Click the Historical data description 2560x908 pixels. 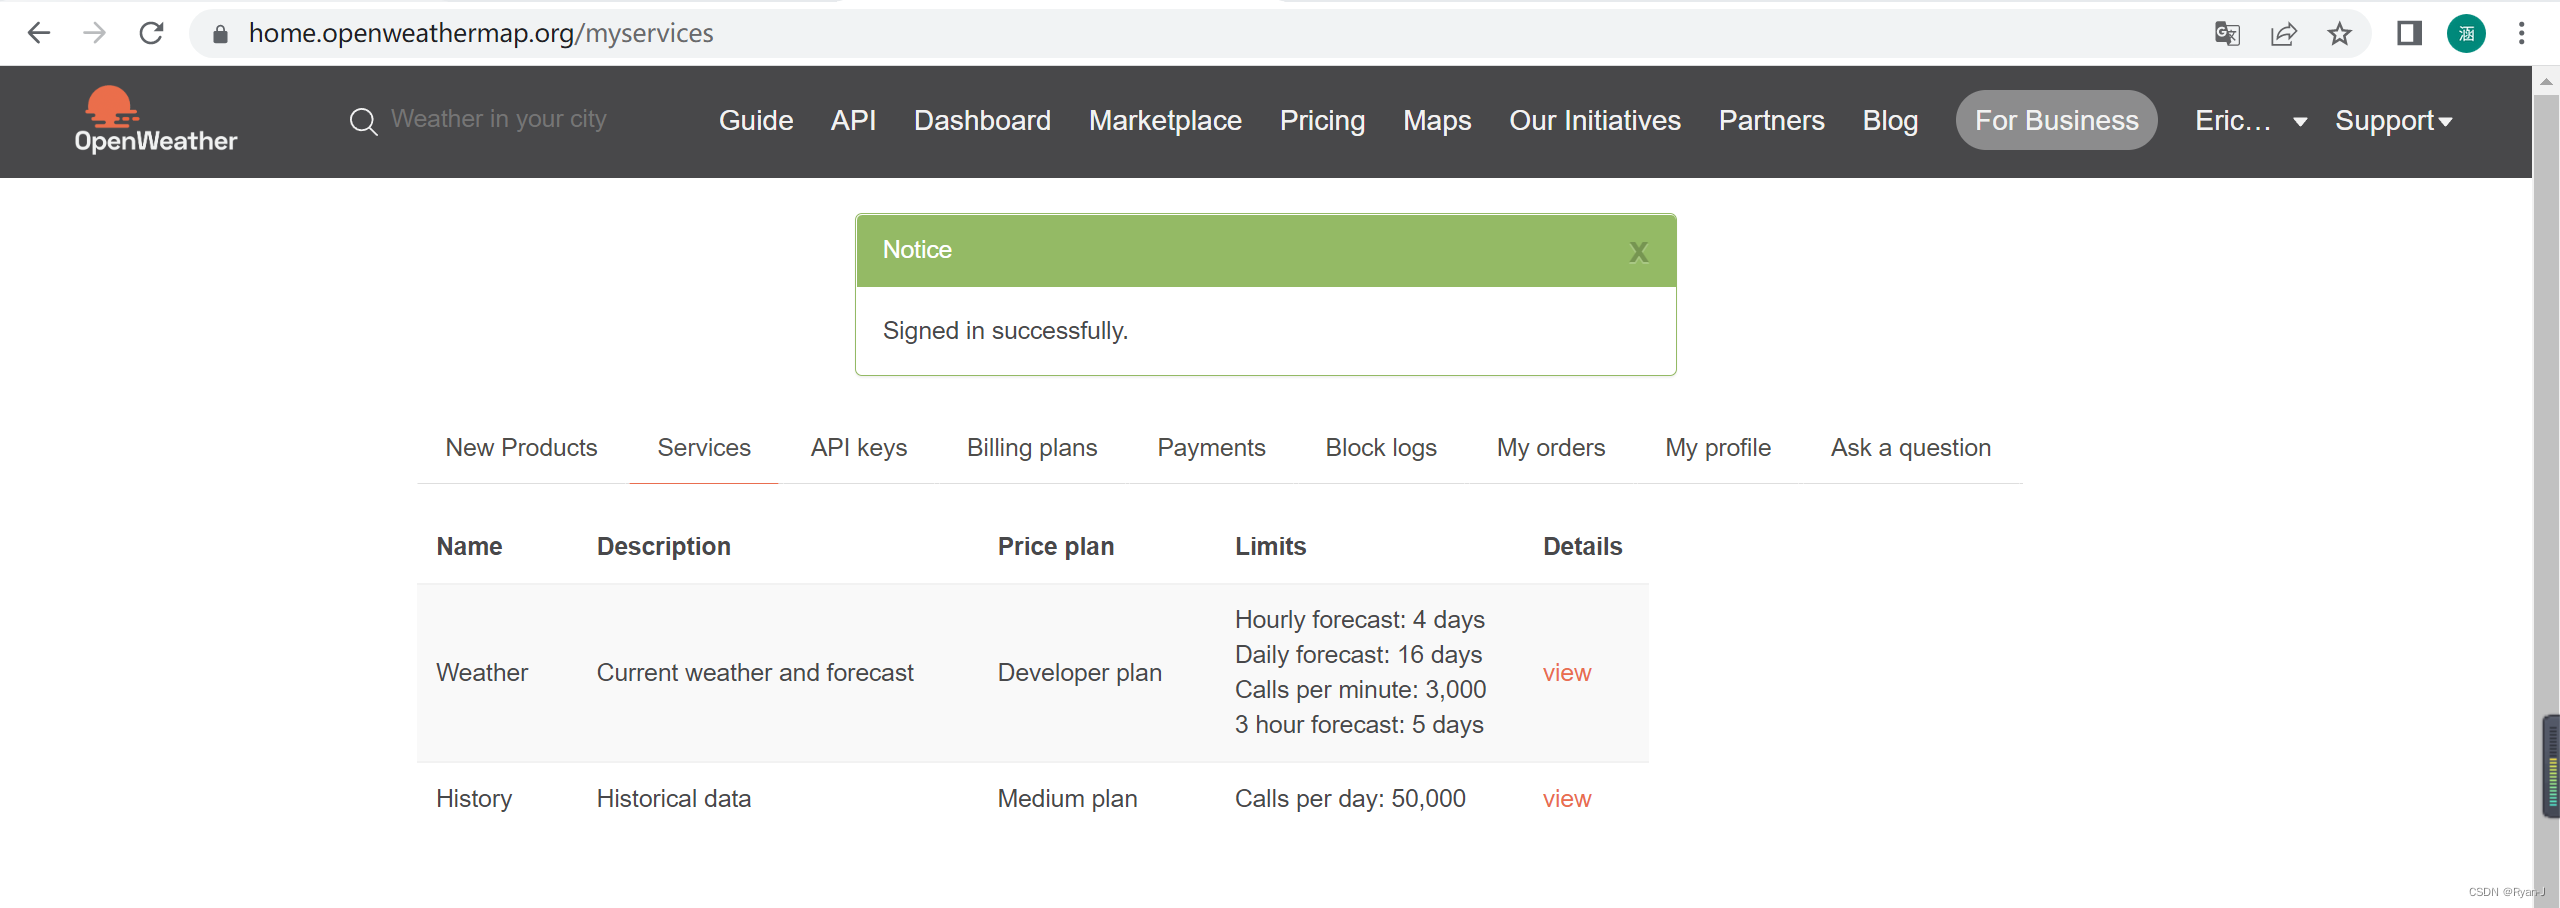coord(673,799)
